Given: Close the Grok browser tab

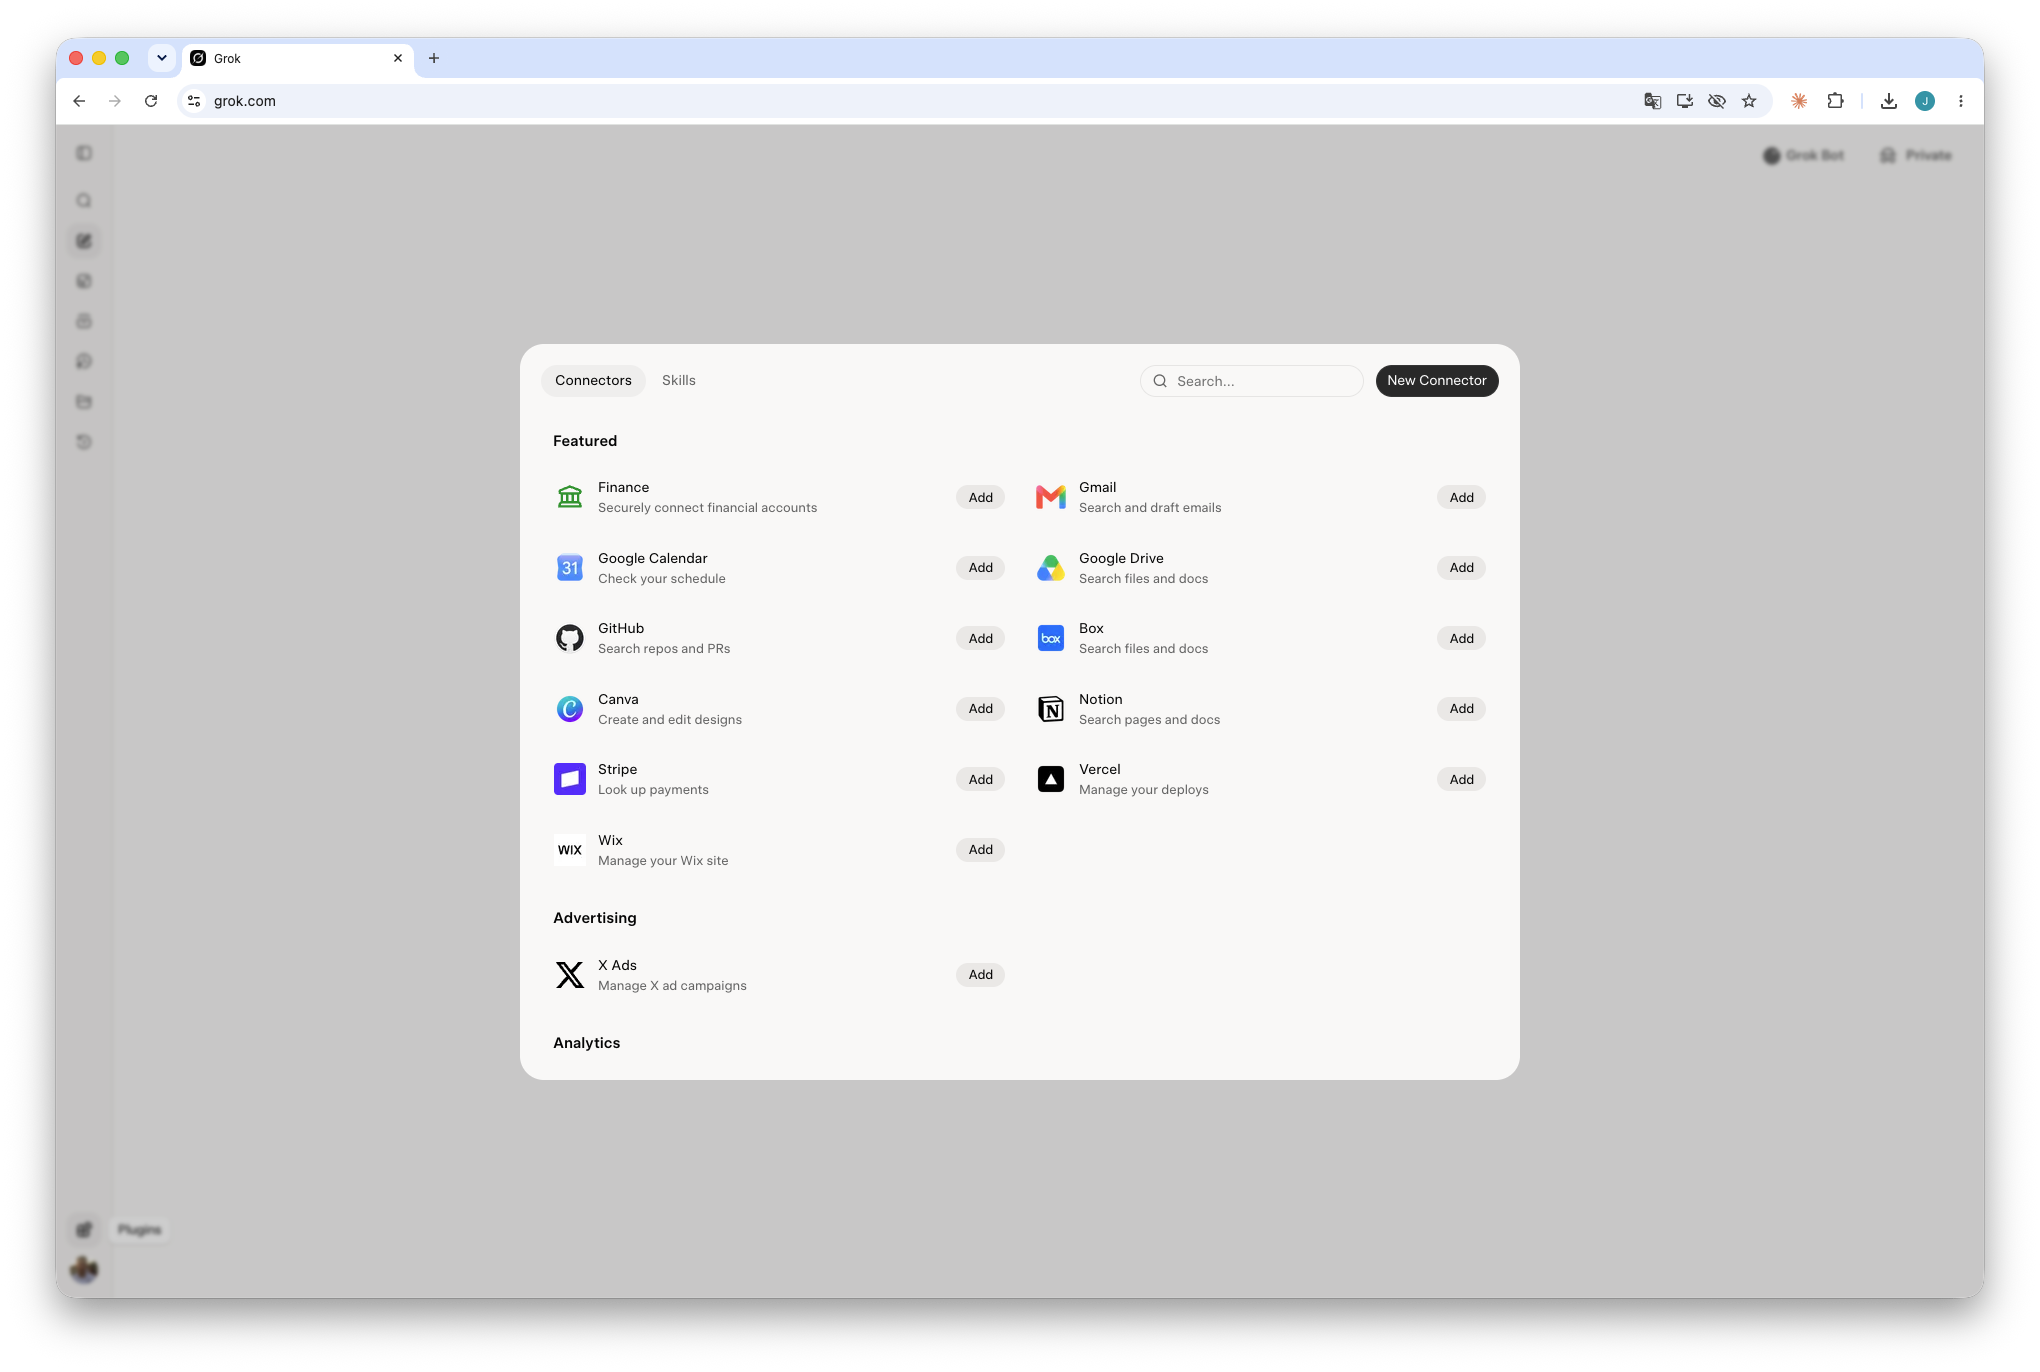Looking at the screenshot, I should click(x=398, y=58).
